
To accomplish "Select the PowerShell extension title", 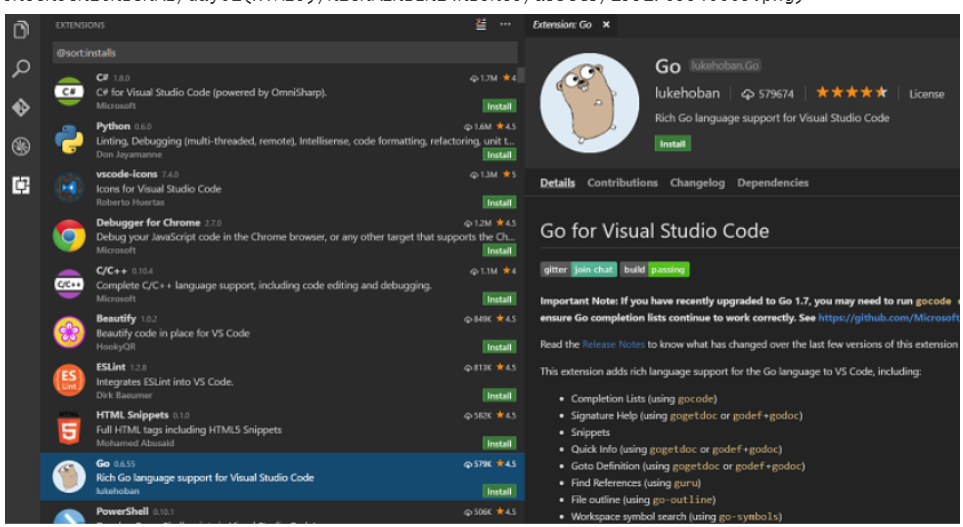I will click(122, 511).
